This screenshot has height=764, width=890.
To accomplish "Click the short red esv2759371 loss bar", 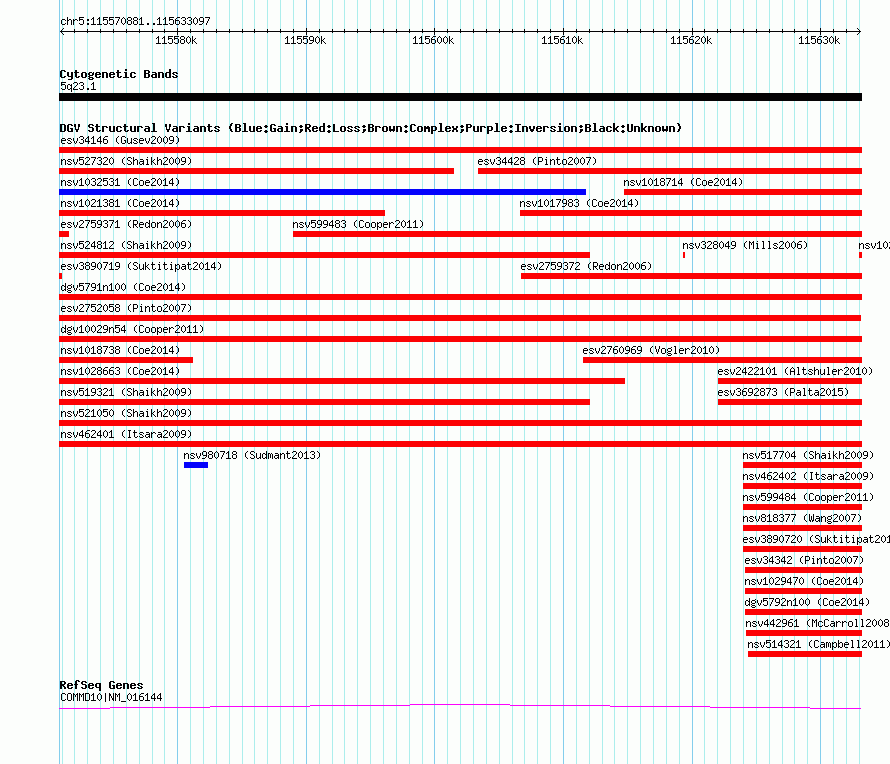I will point(64,234).
